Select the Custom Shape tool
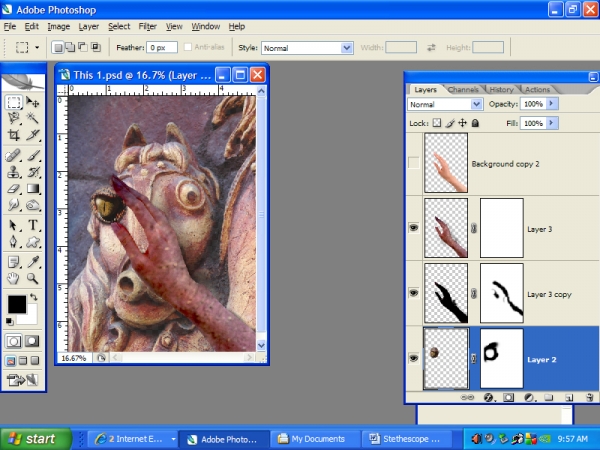This screenshot has width=600, height=450. point(33,241)
